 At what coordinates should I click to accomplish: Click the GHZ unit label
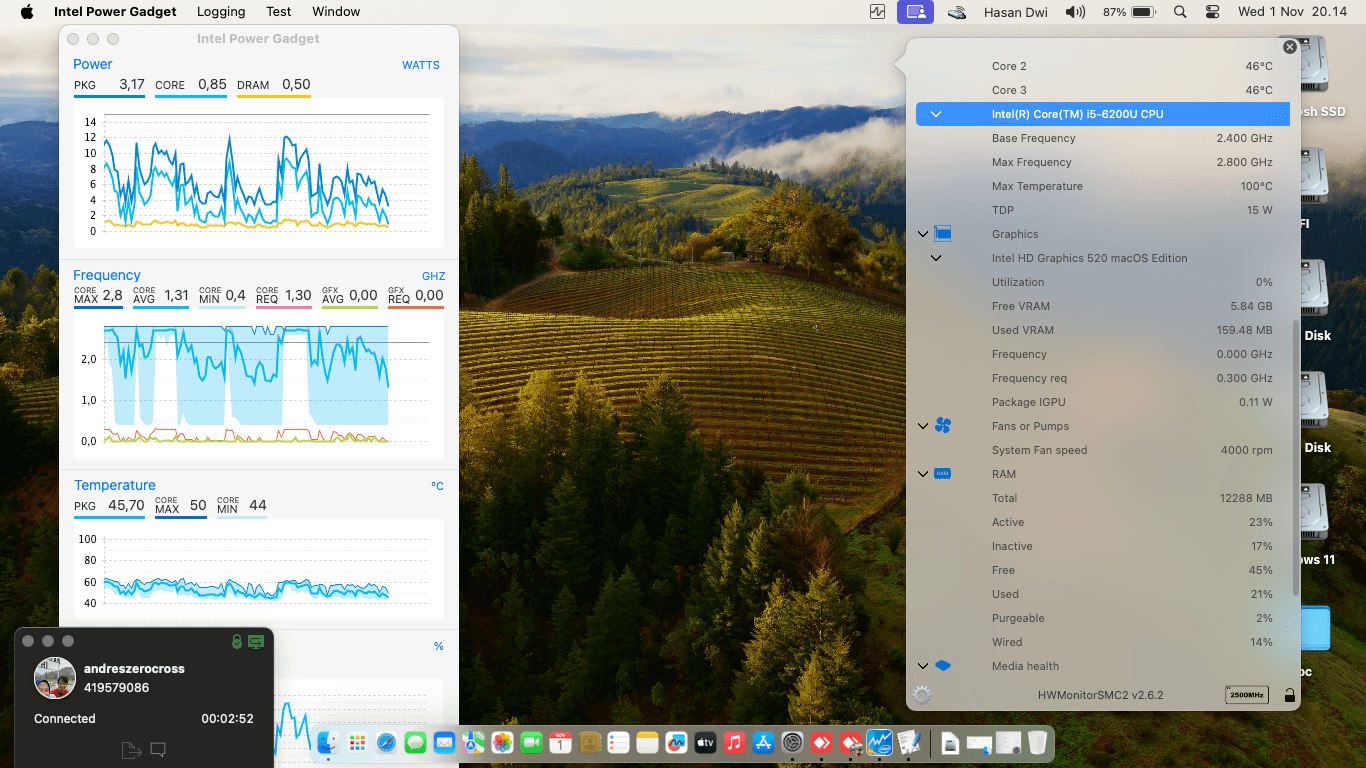point(433,276)
